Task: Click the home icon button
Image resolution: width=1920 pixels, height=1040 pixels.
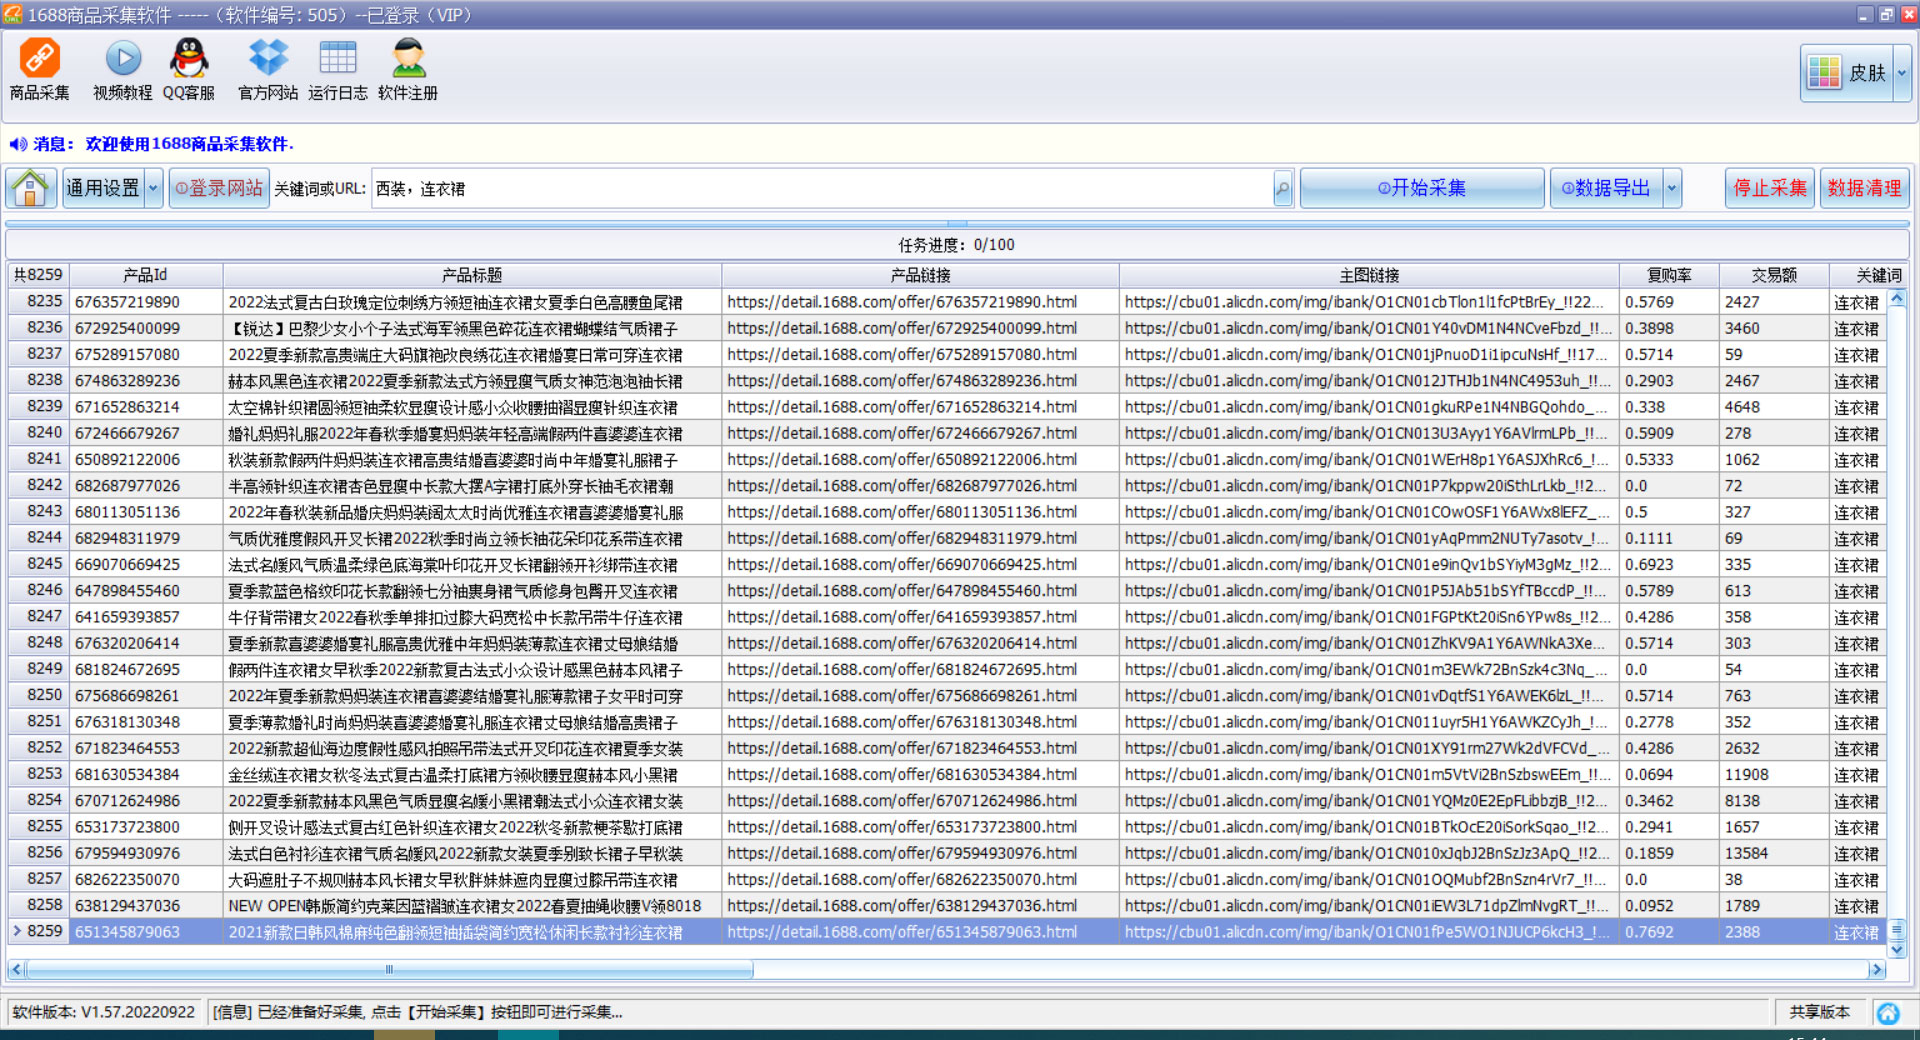Action: (31, 188)
